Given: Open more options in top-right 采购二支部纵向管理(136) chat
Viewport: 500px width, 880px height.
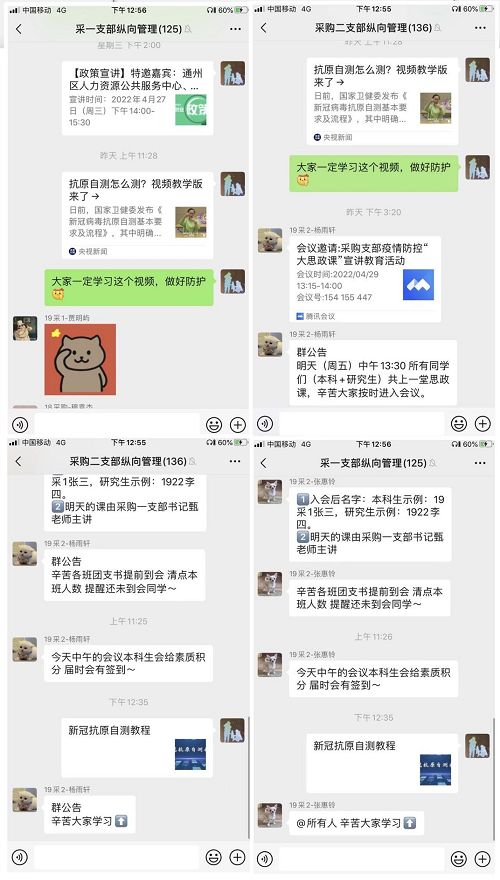Looking at the screenshot, I should [x=480, y=28].
